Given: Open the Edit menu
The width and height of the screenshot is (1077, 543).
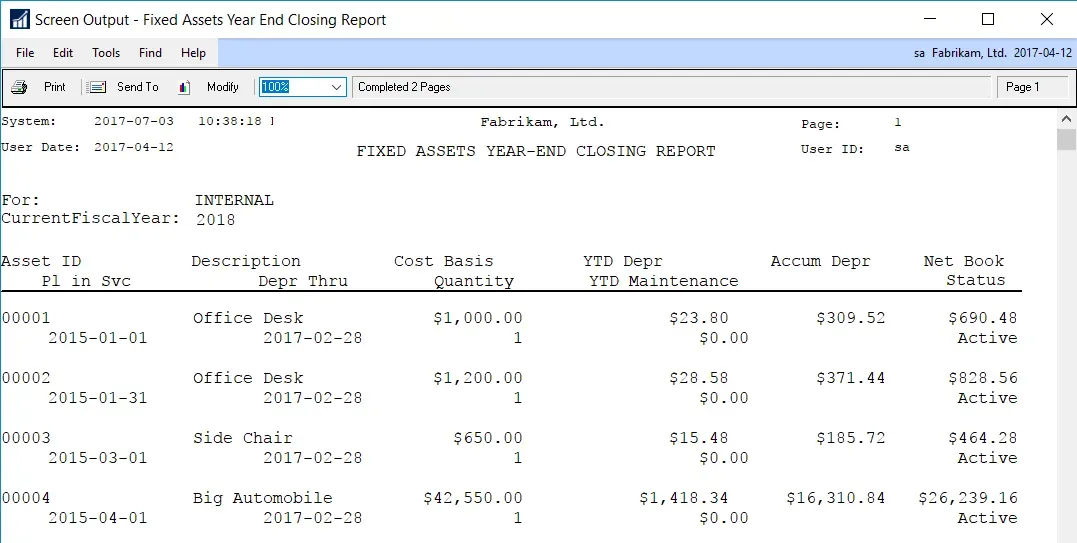Looking at the screenshot, I should click(x=63, y=53).
